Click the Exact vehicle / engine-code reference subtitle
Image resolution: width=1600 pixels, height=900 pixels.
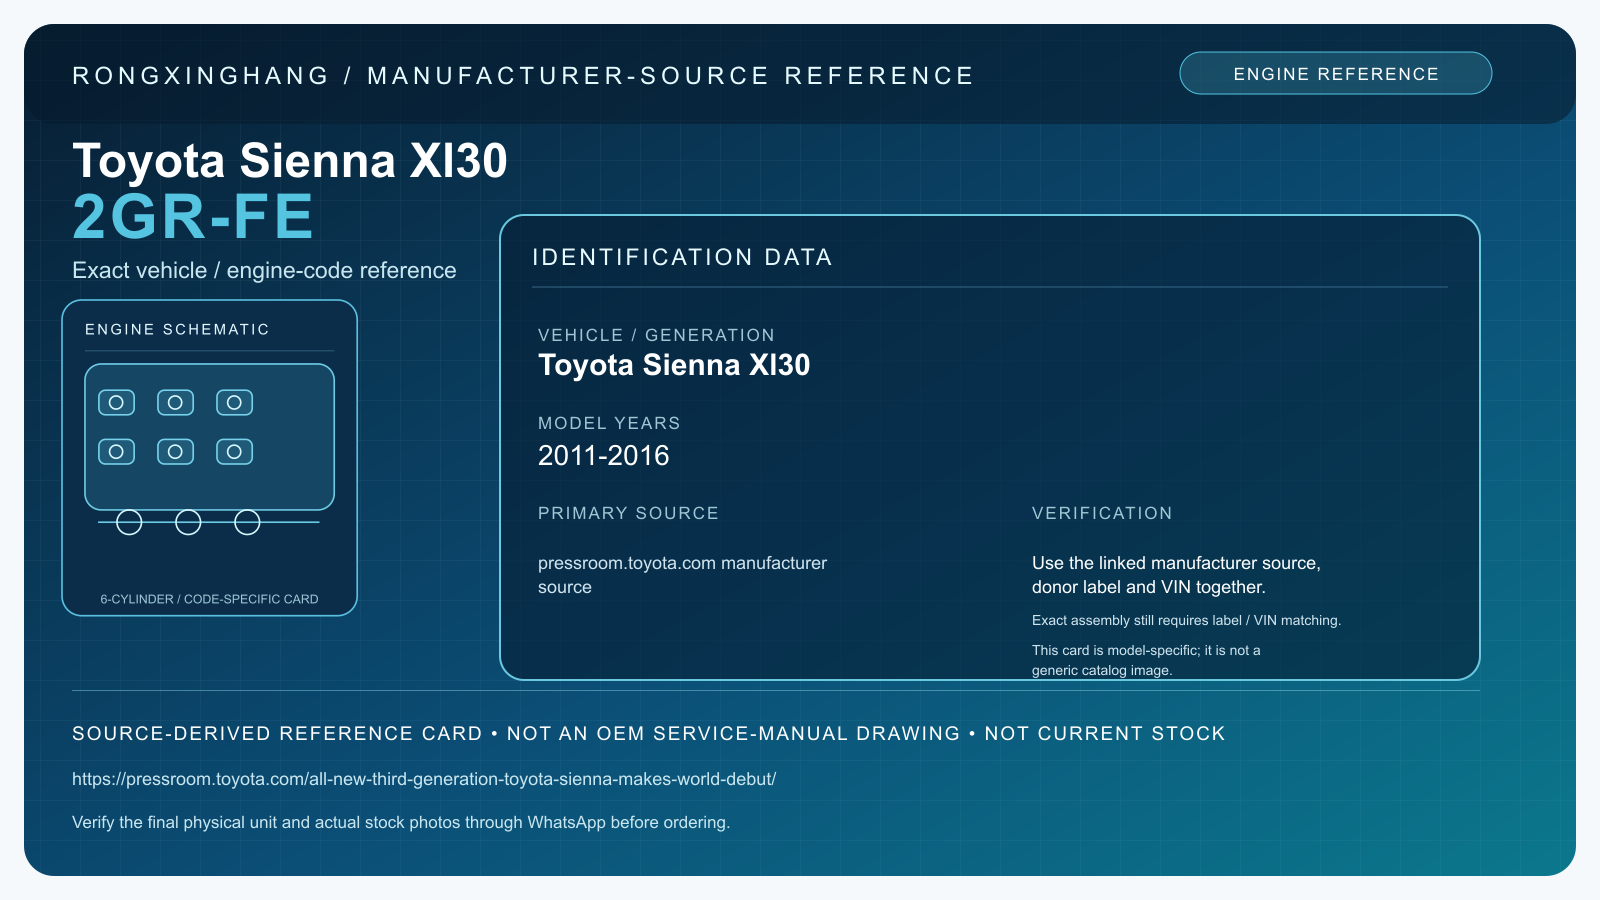(x=264, y=270)
